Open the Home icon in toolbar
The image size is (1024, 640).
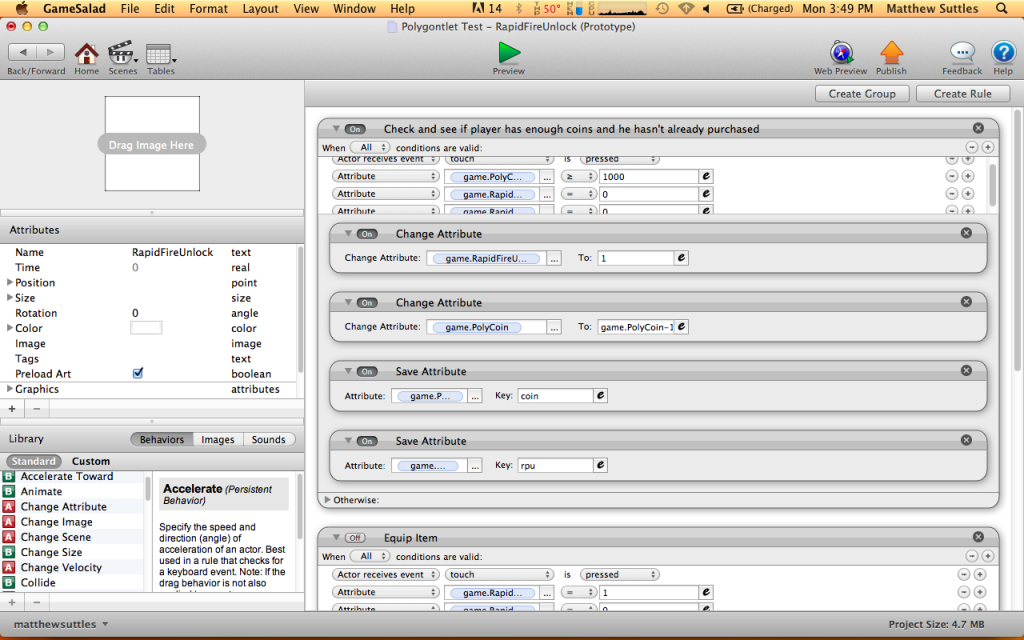pyautogui.click(x=87, y=53)
